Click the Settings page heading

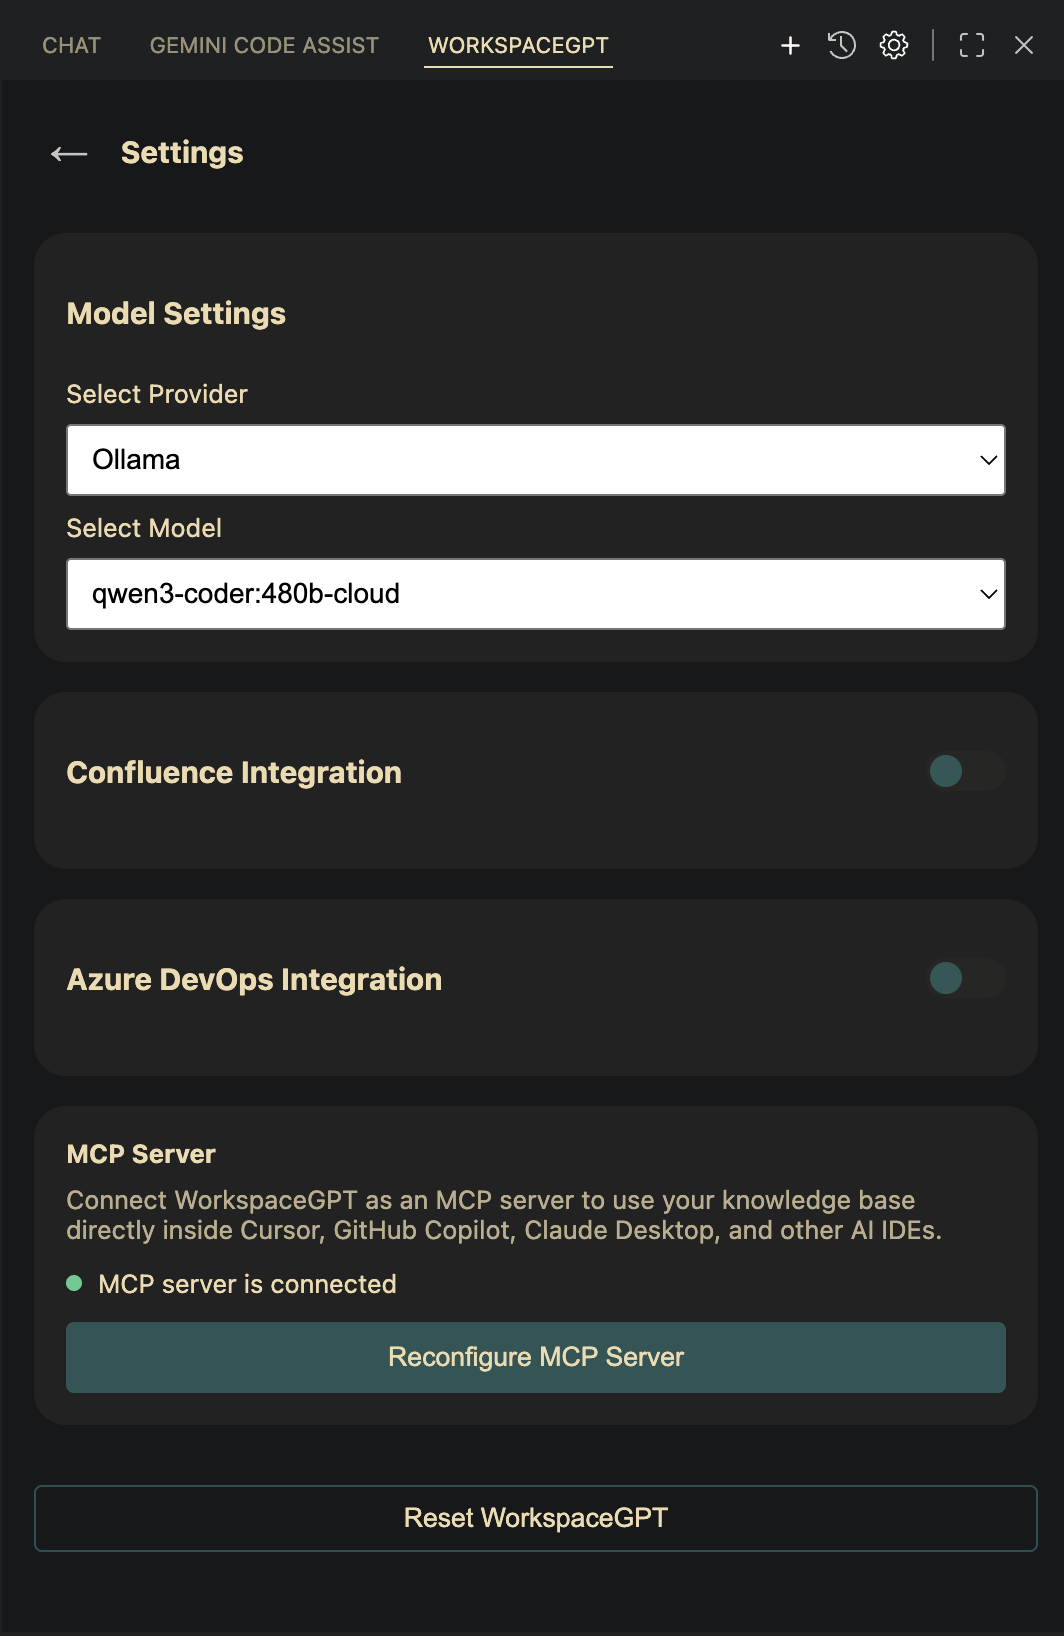click(x=182, y=153)
